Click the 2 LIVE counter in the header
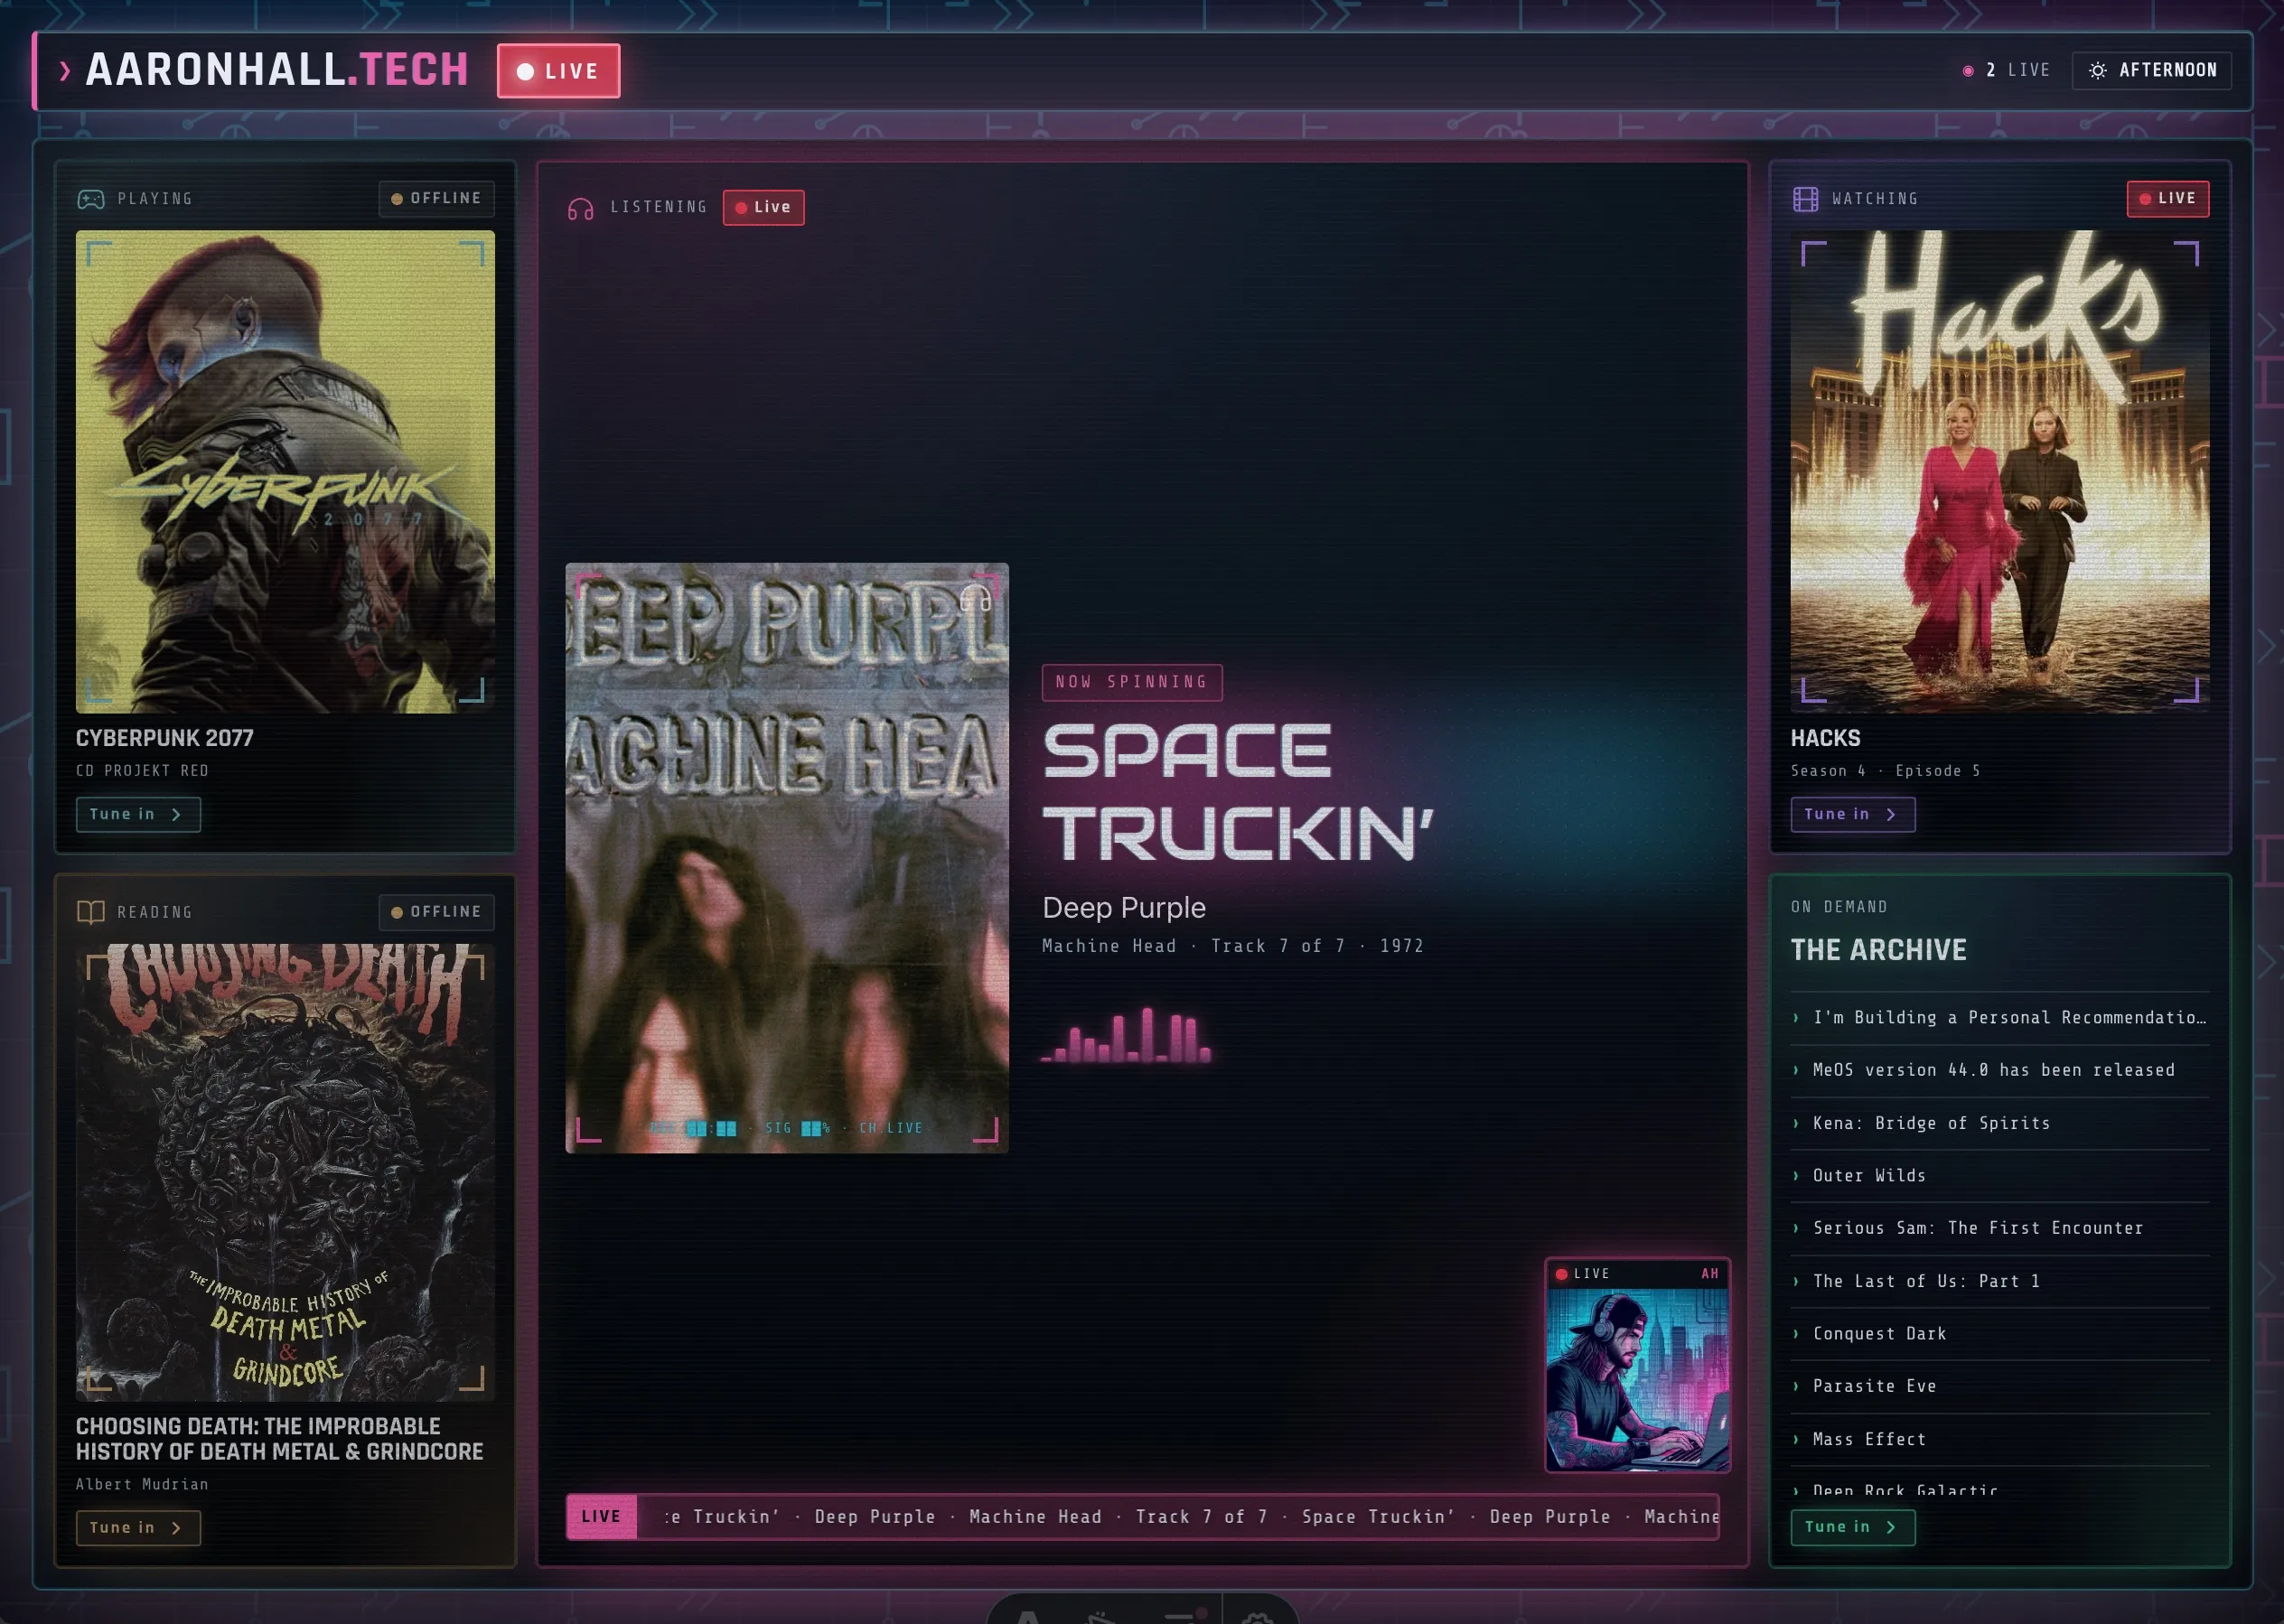 [2006, 70]
